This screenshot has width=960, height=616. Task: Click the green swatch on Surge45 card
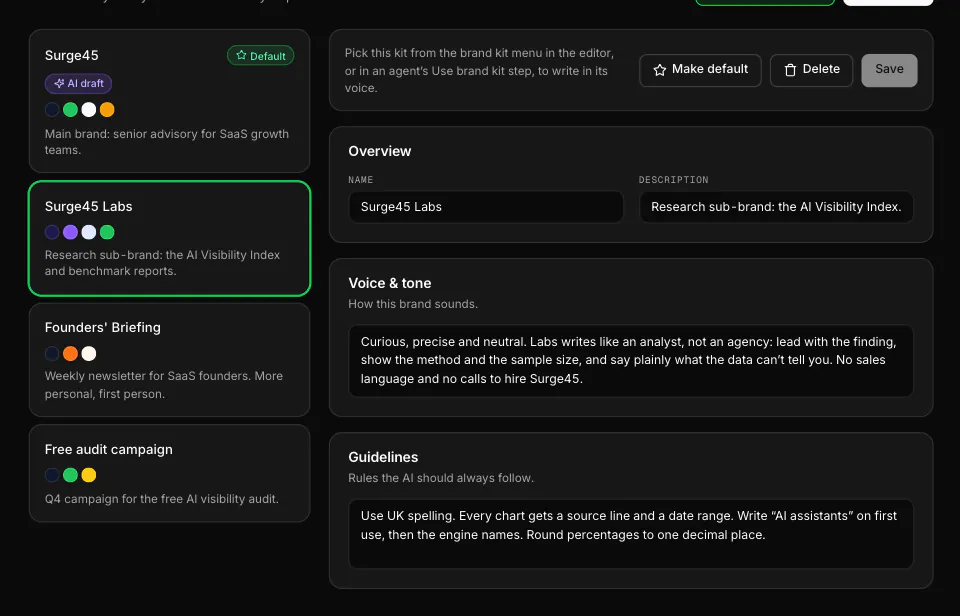[70, 110]
